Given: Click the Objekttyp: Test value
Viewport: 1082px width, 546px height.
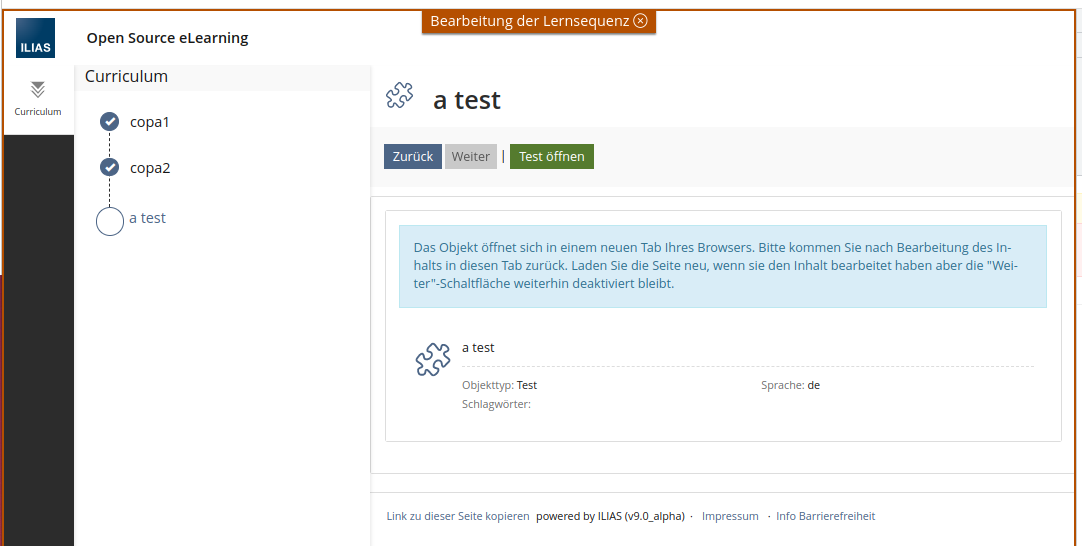Looking at the screenshot, I should point(527,385).
